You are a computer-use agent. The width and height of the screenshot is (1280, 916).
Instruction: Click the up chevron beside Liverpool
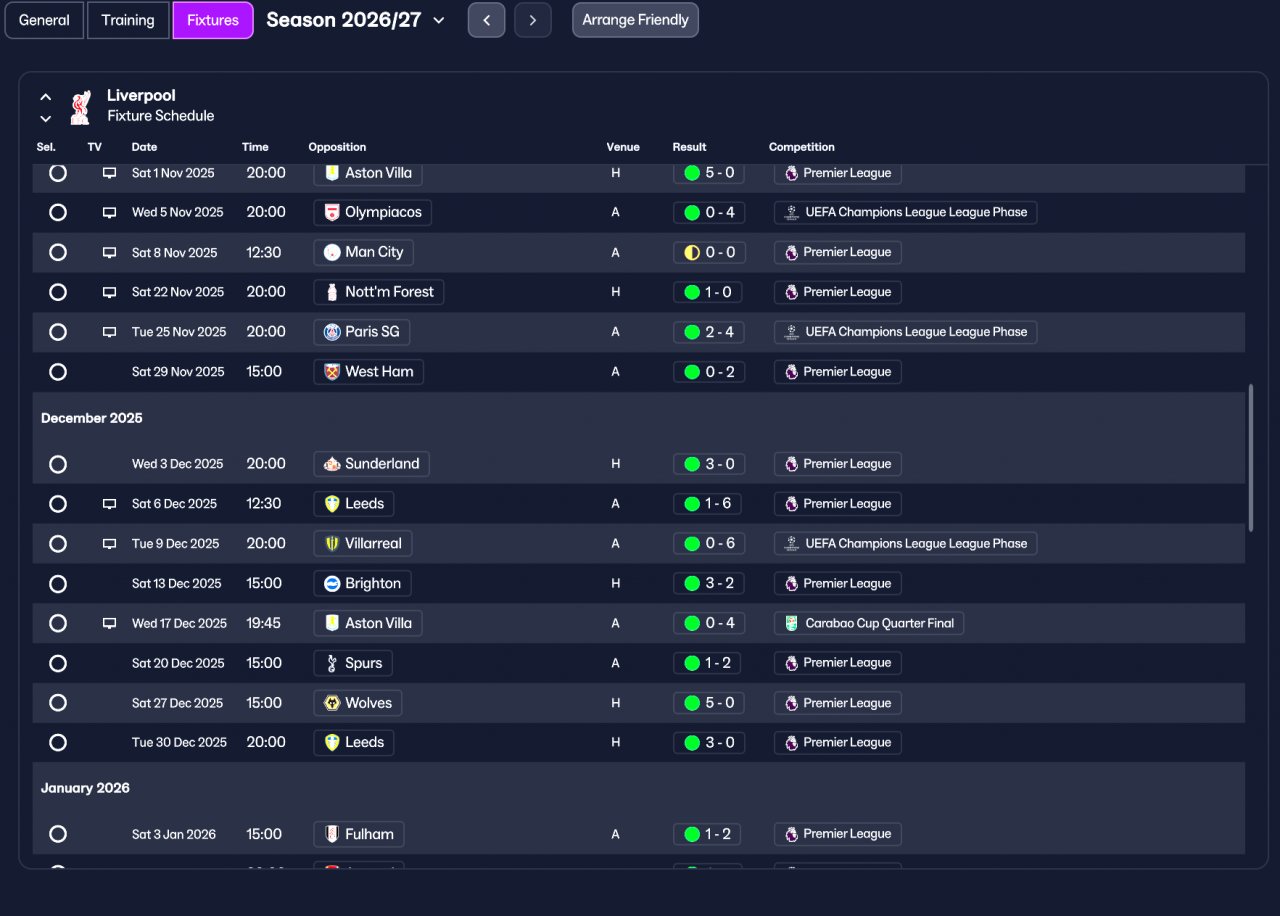46,97
